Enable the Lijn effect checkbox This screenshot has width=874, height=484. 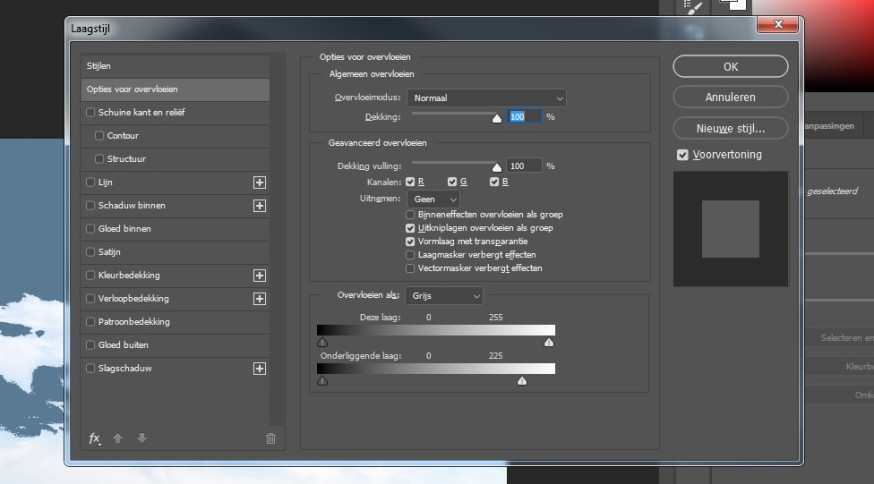point(90,182)
